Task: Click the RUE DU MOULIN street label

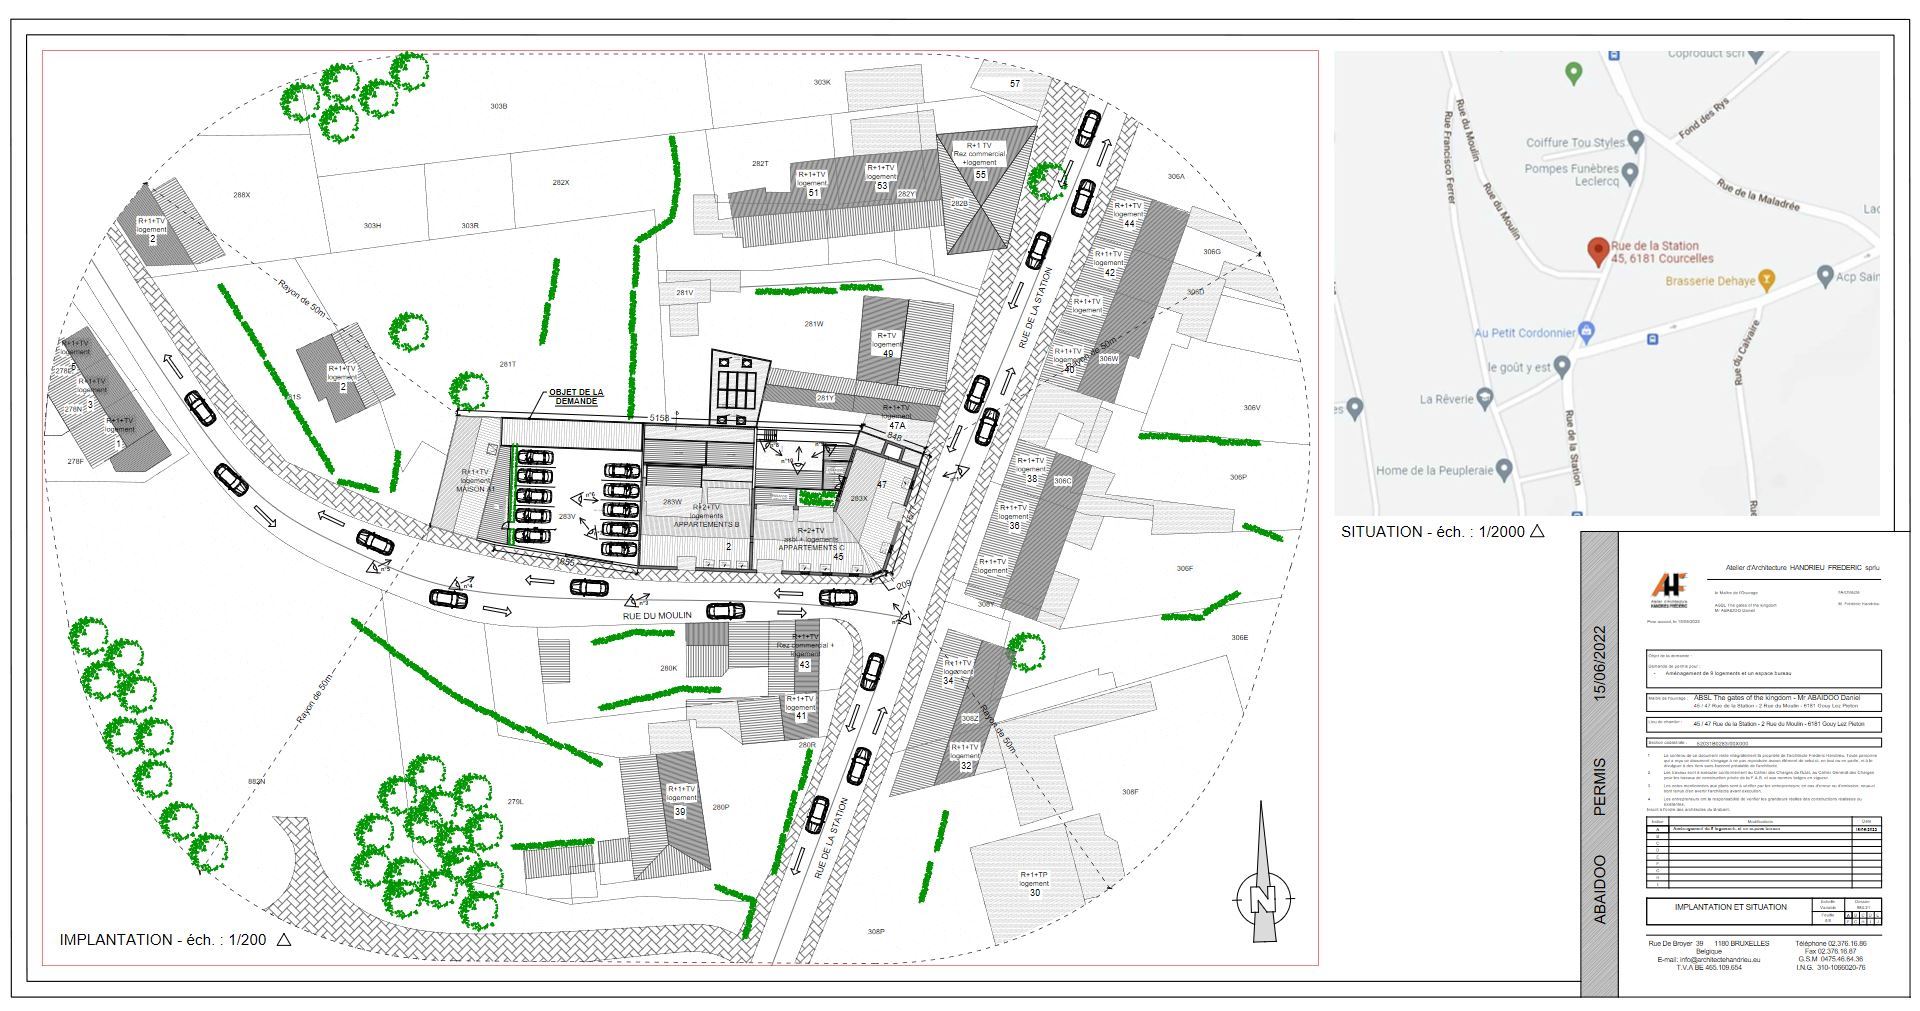Action: click(x=657, y=615)
